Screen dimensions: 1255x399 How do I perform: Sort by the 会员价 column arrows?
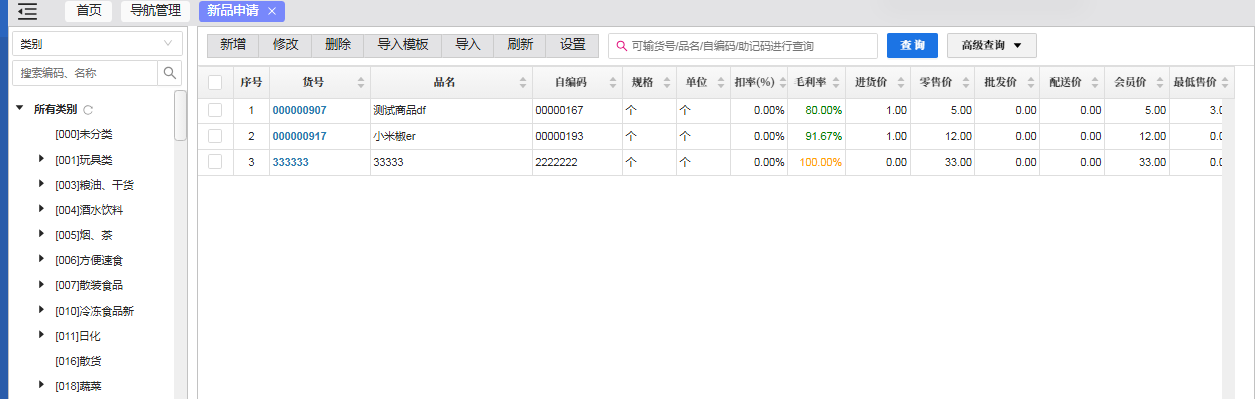pyautogui.click(x=1160, y=83)
